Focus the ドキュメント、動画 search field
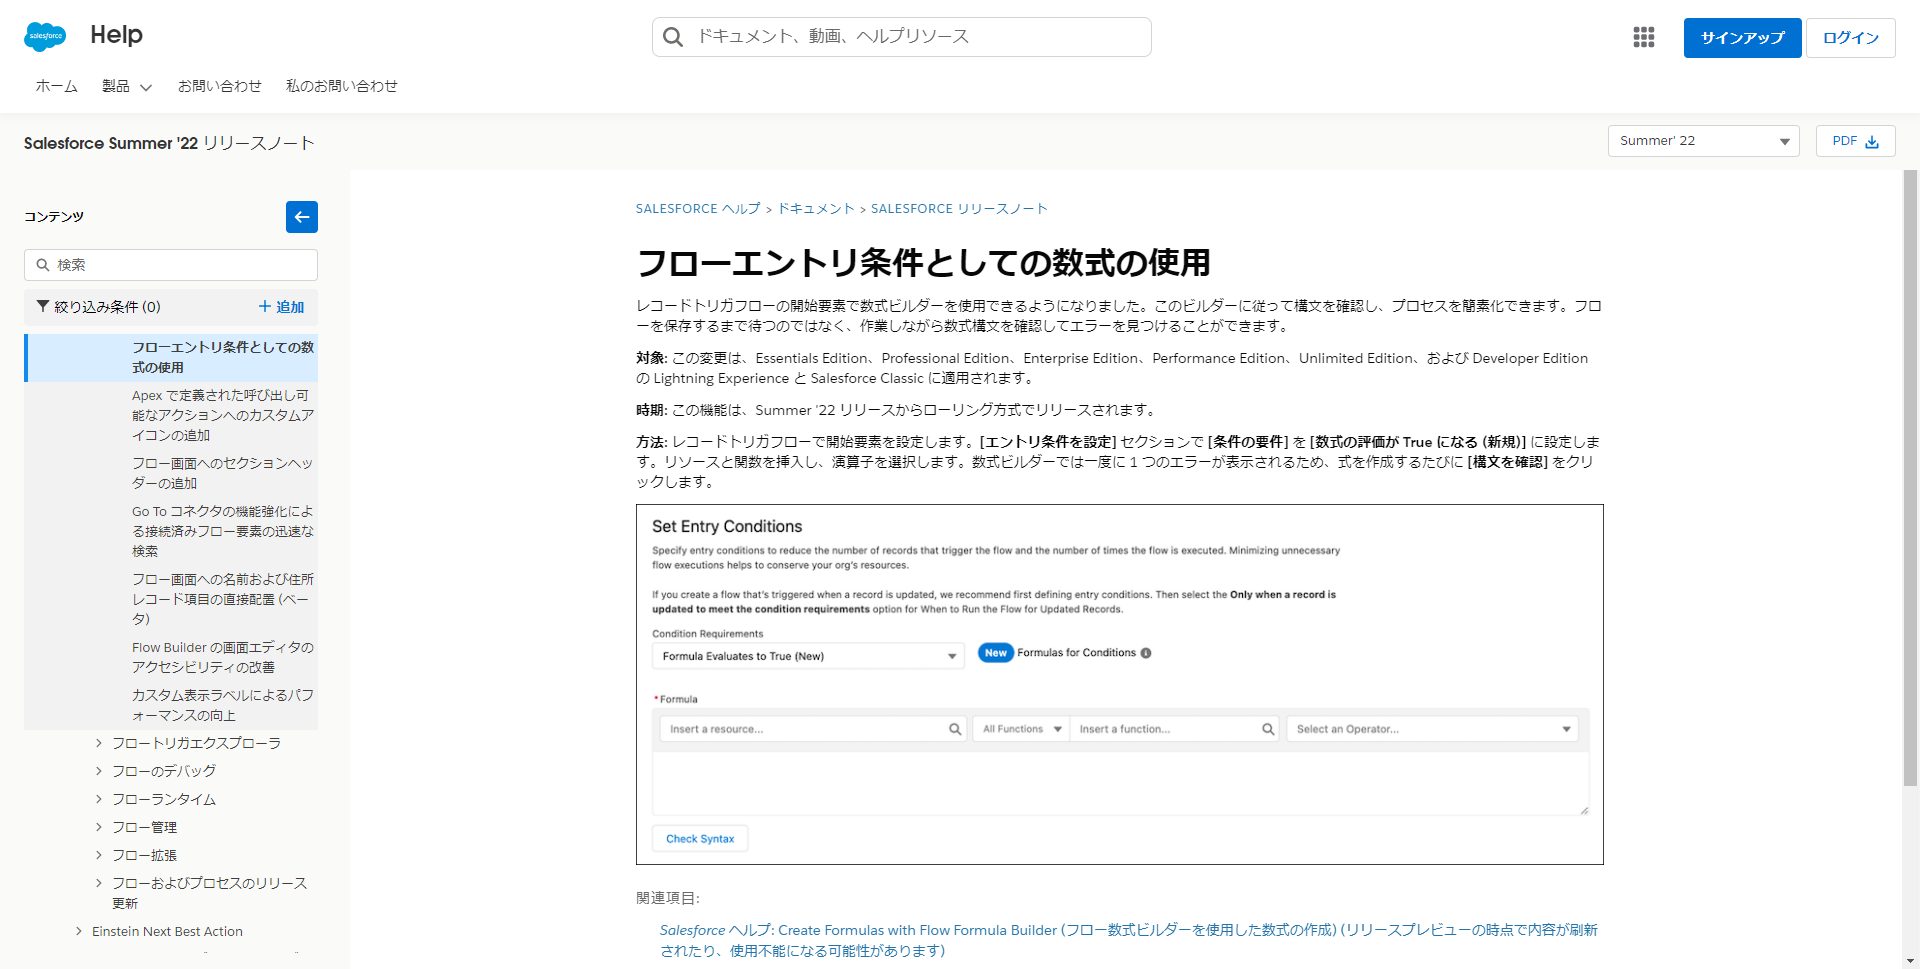This screenshot has height=969, width=1920. [x=902, y=37]
